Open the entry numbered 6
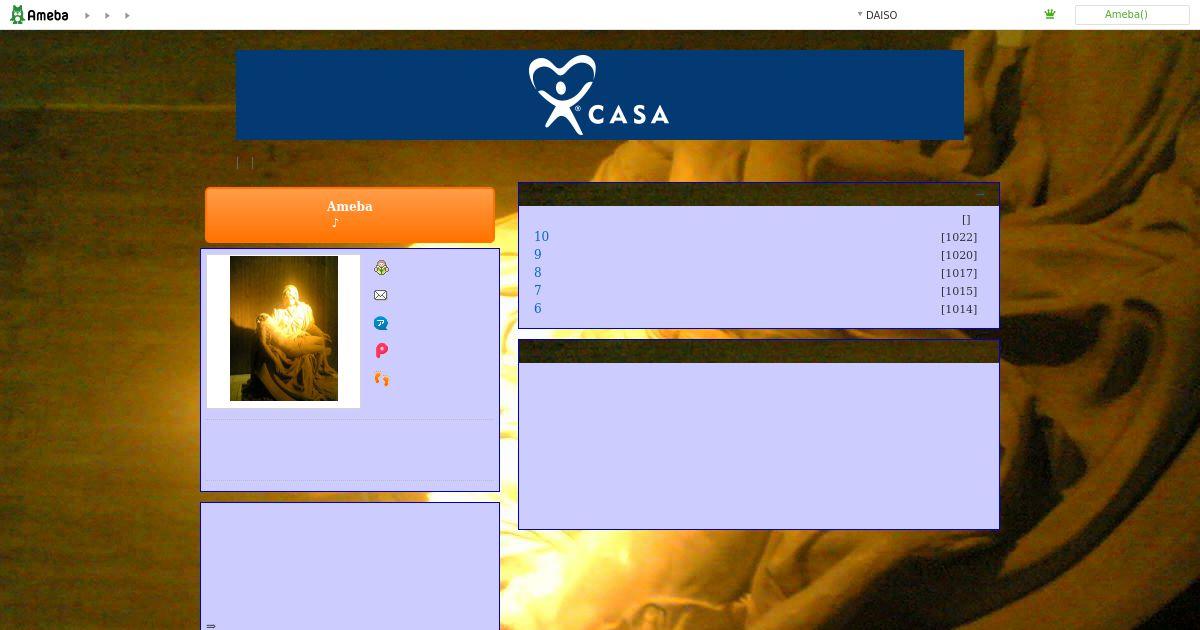 [x=537, y=309]
